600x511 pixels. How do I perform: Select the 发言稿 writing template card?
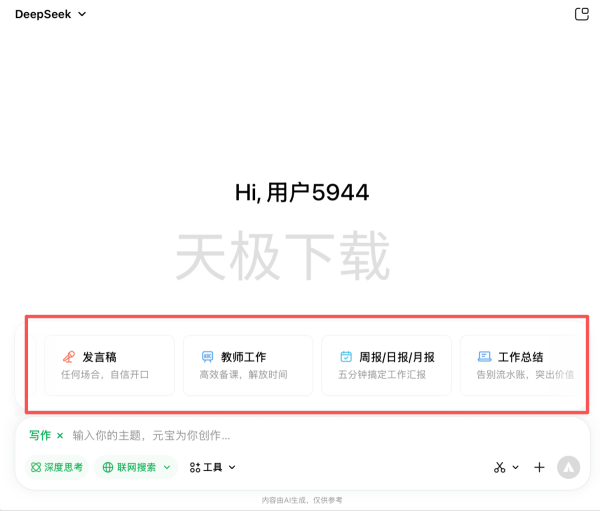(109, 365)
